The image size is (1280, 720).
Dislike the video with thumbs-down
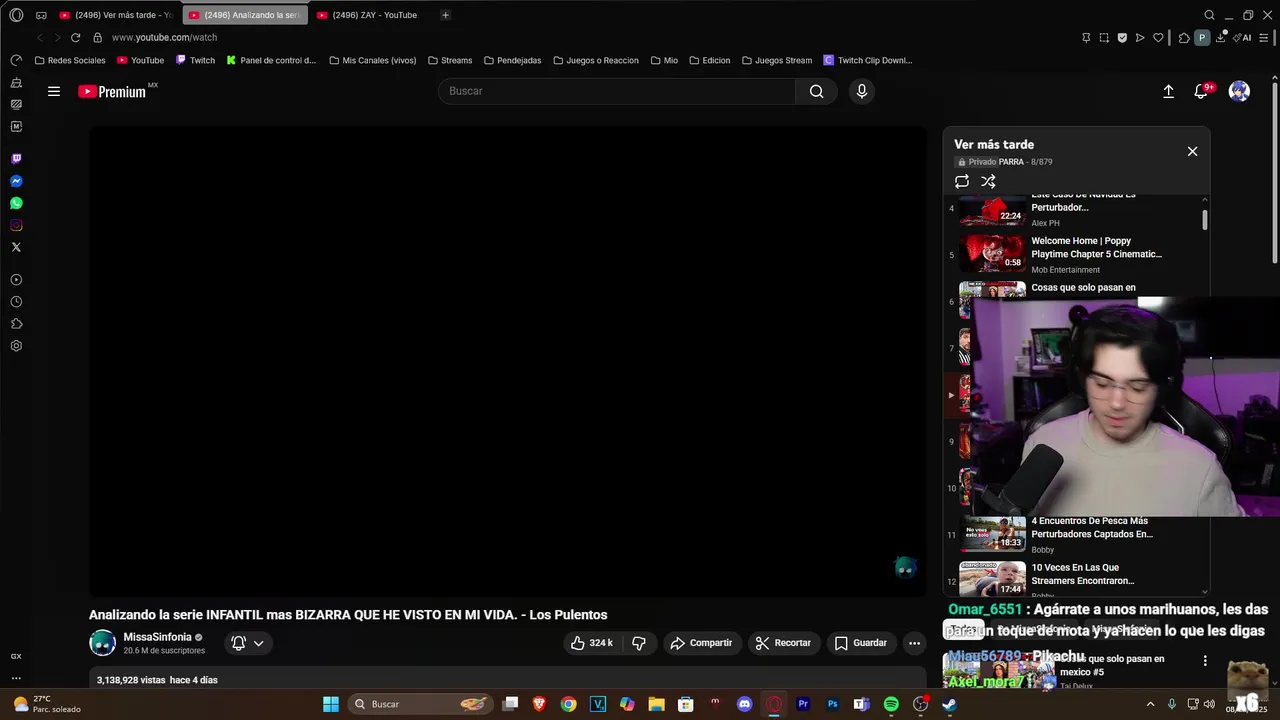pos(639,643)
